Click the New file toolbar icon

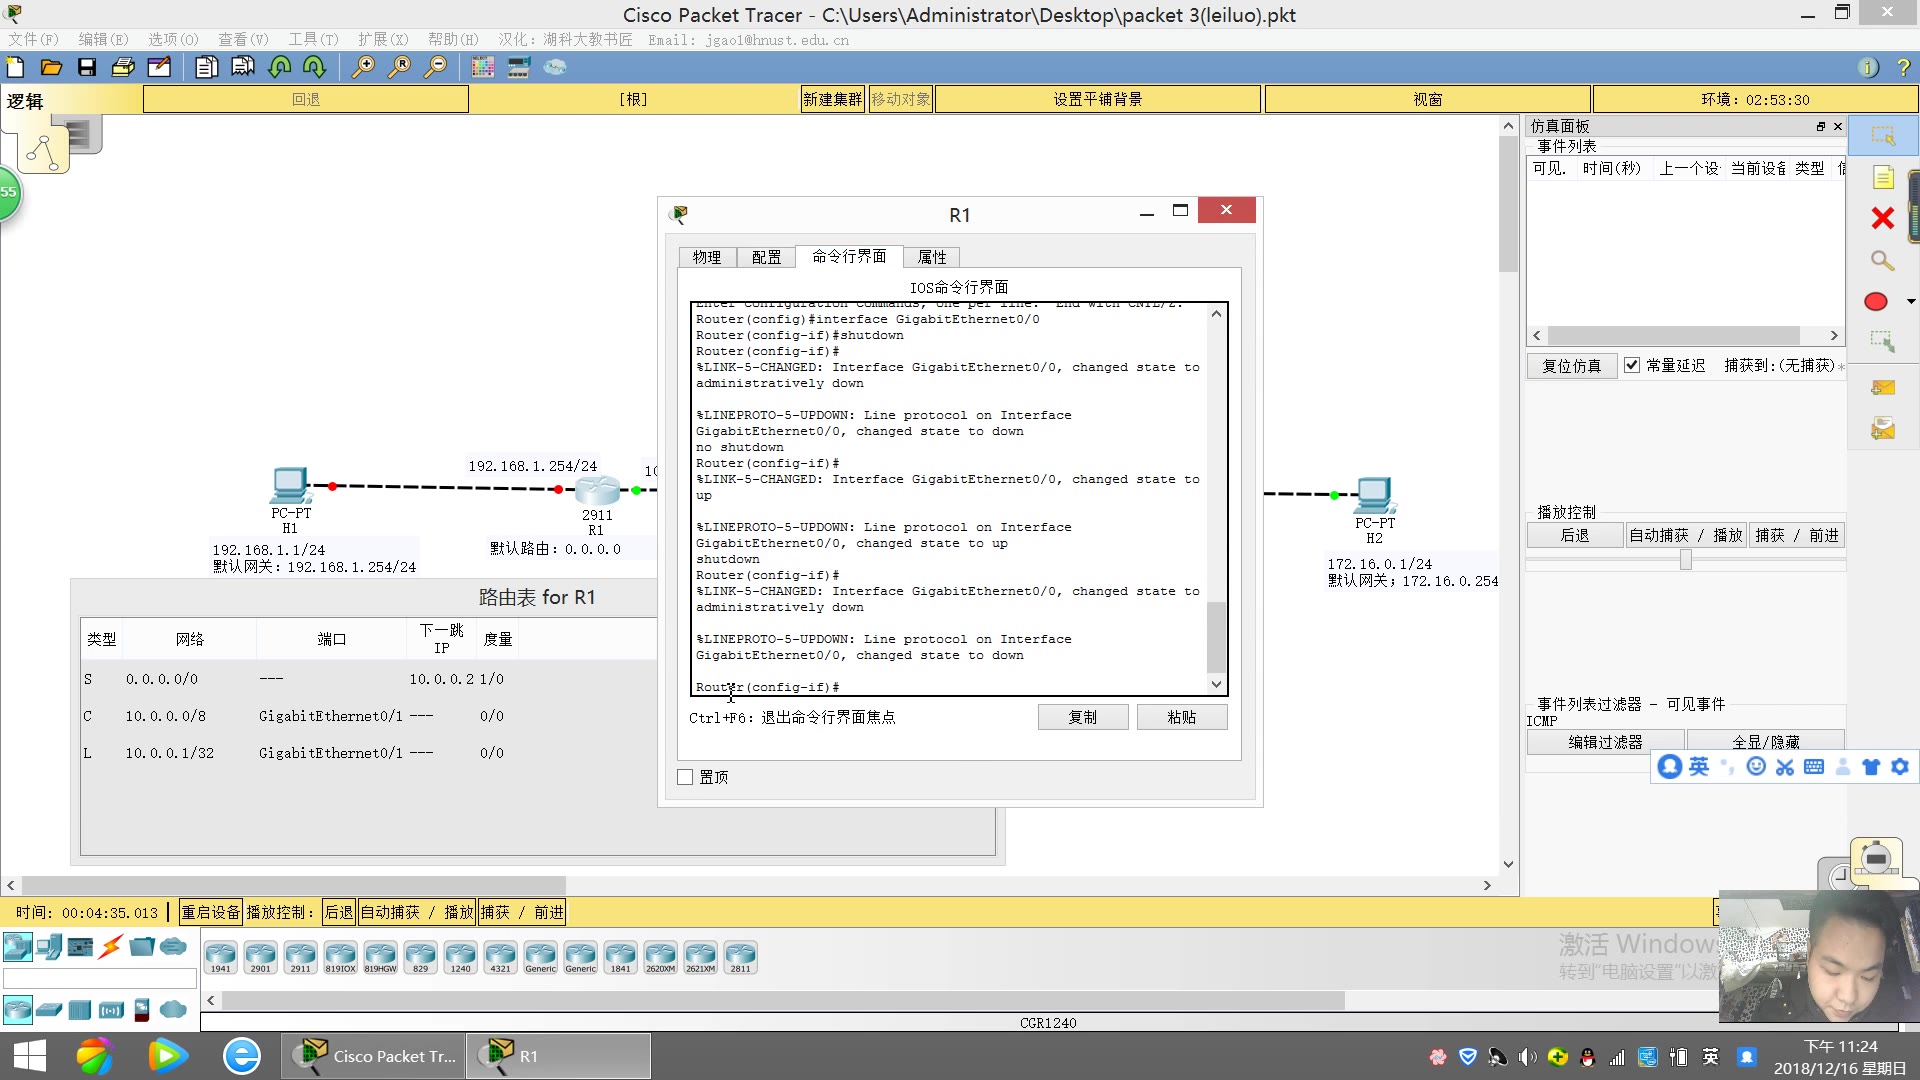point(15,67)
